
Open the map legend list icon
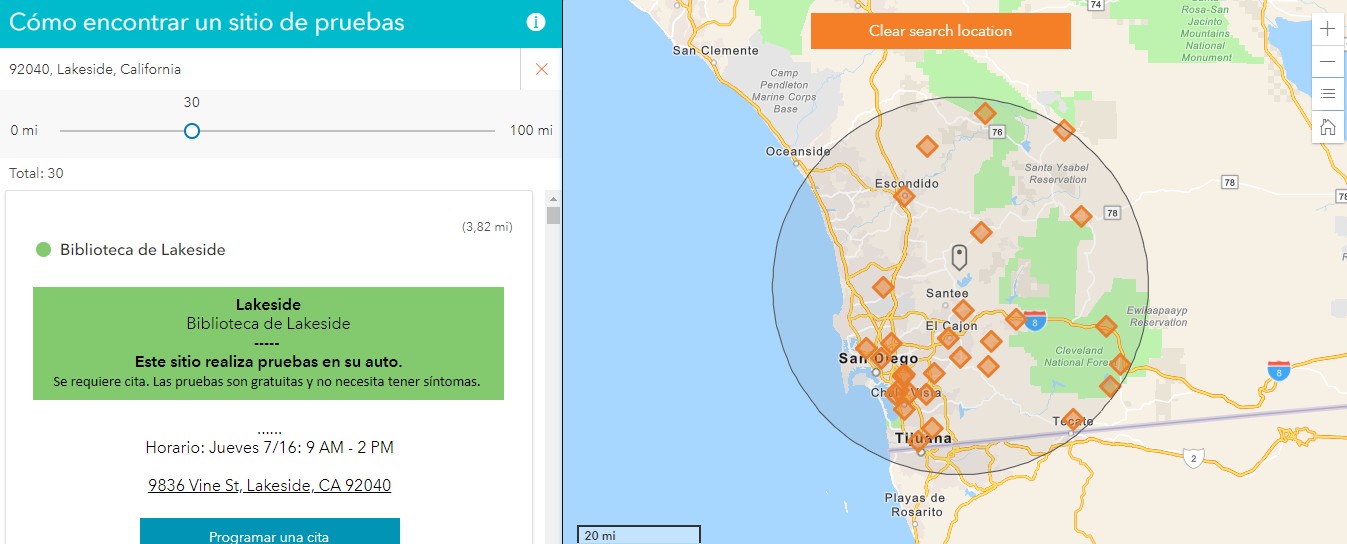coord(1327,94)
